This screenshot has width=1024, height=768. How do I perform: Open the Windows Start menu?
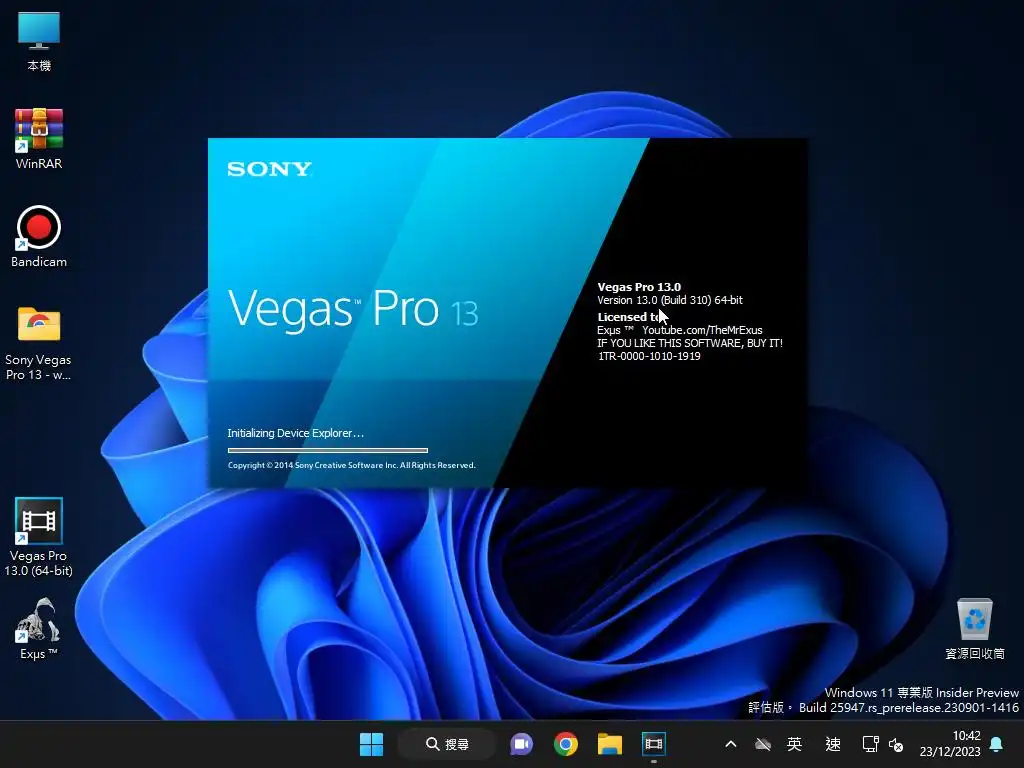(x=372, y=744)
